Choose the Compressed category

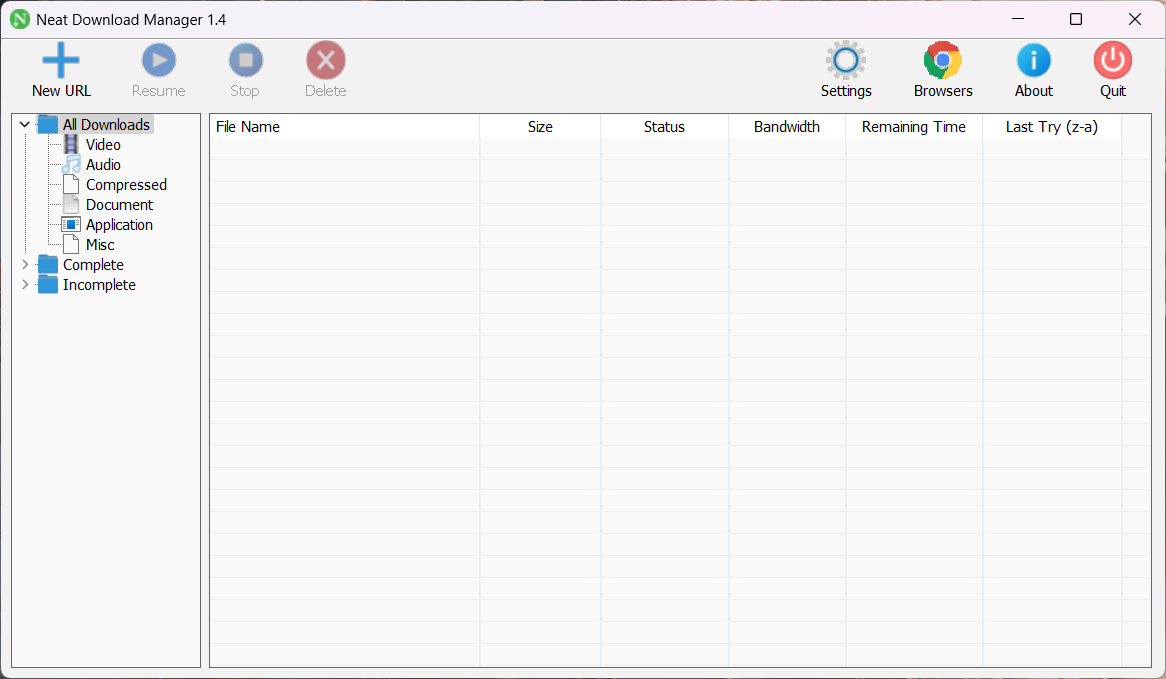click(125, 185)
